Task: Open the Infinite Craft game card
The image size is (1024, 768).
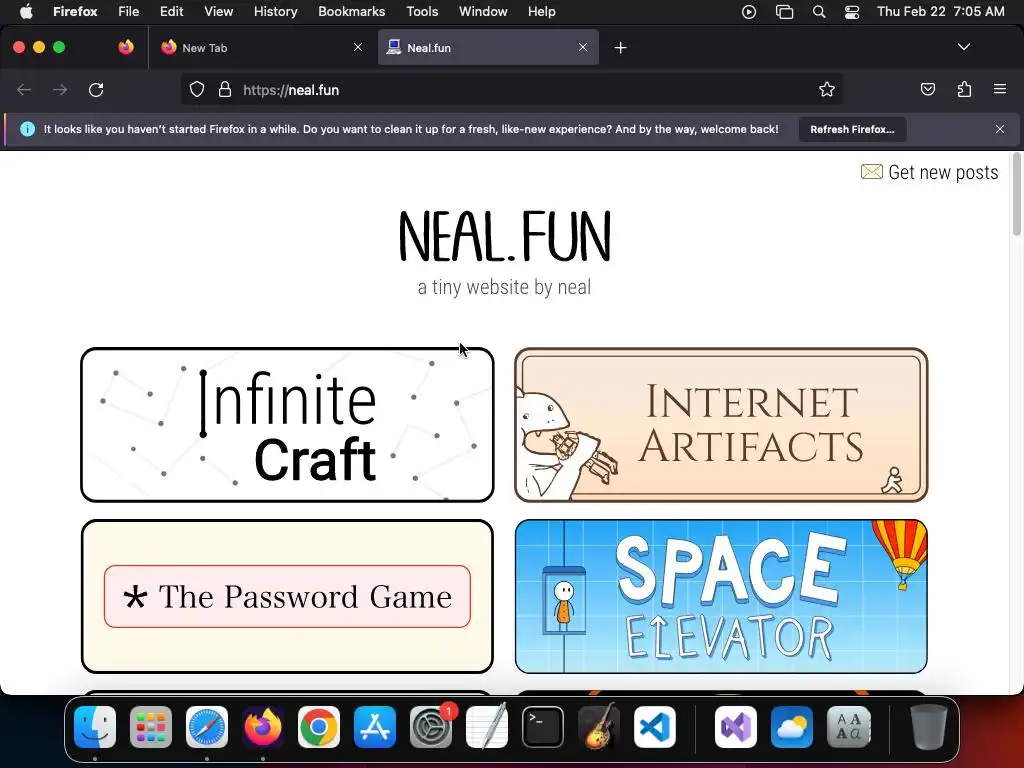Action: click(287, 425)
